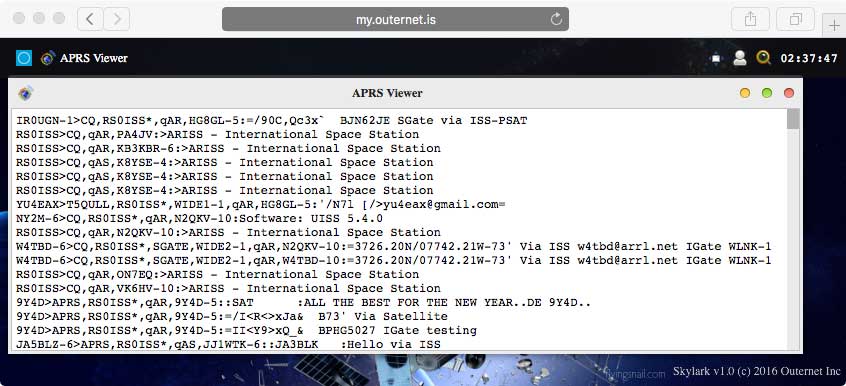Click the clock reading 02:37:47
This screenshot has height=386, width=846.
tap(809, 58)
